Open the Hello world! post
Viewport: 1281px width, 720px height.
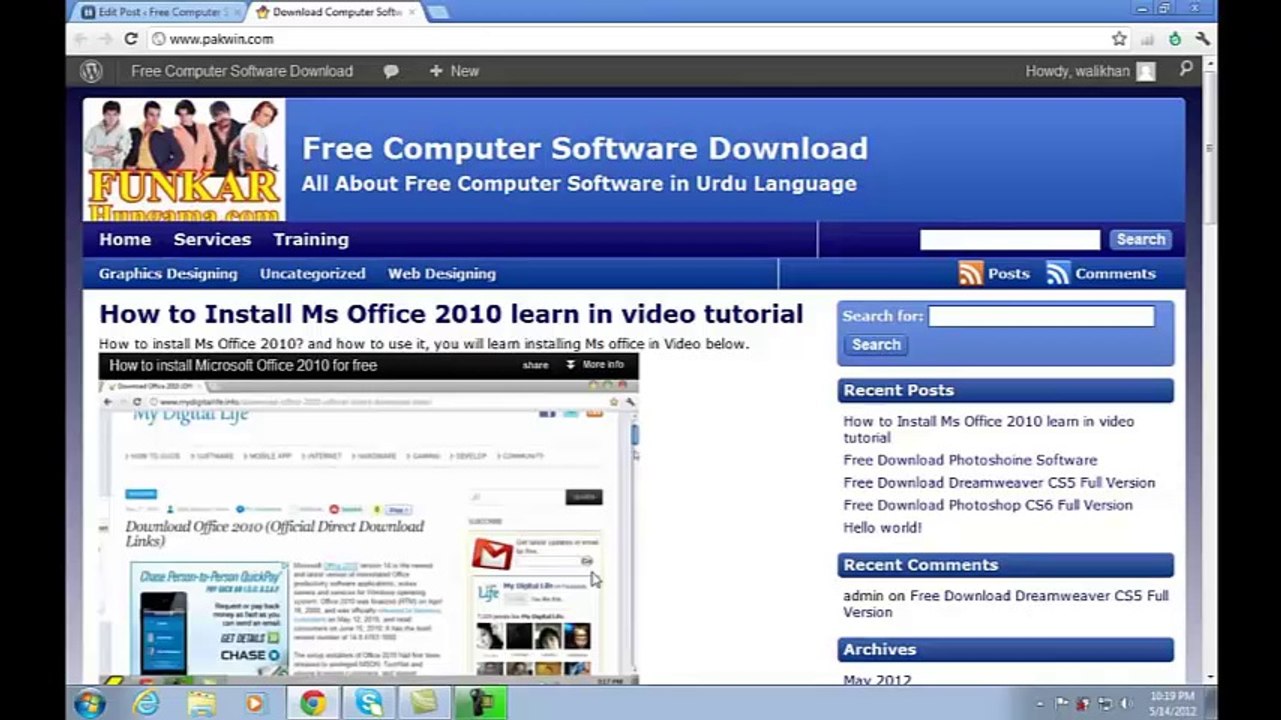point(882,527)
